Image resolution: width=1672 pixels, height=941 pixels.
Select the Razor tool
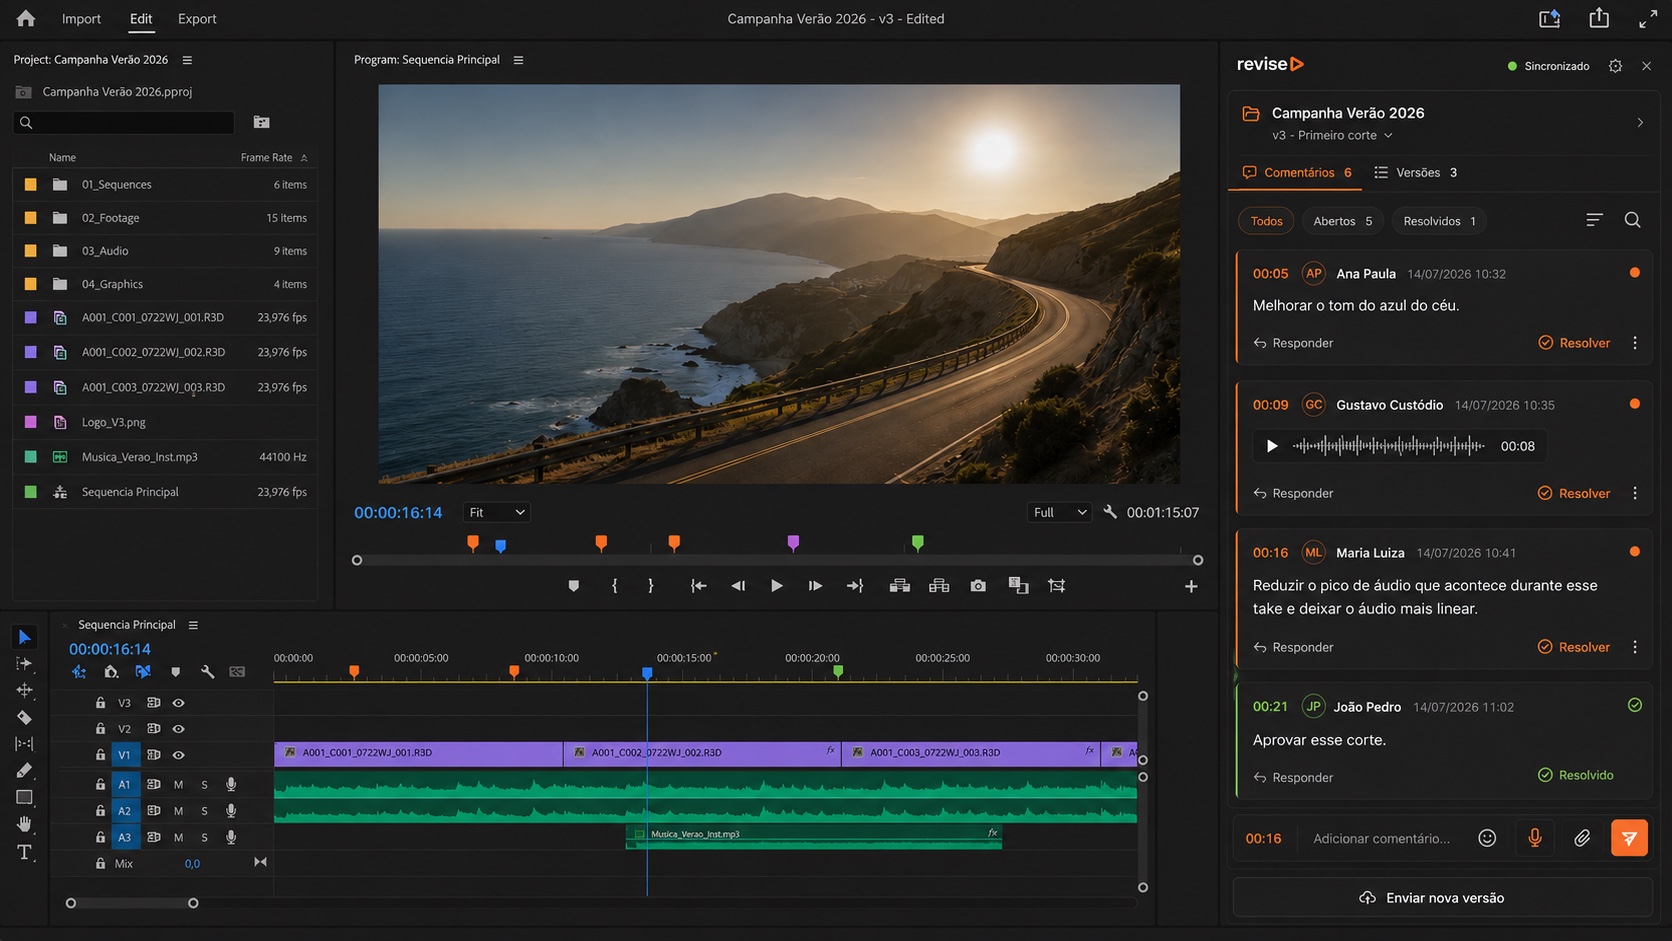click(x=24, y=717)
